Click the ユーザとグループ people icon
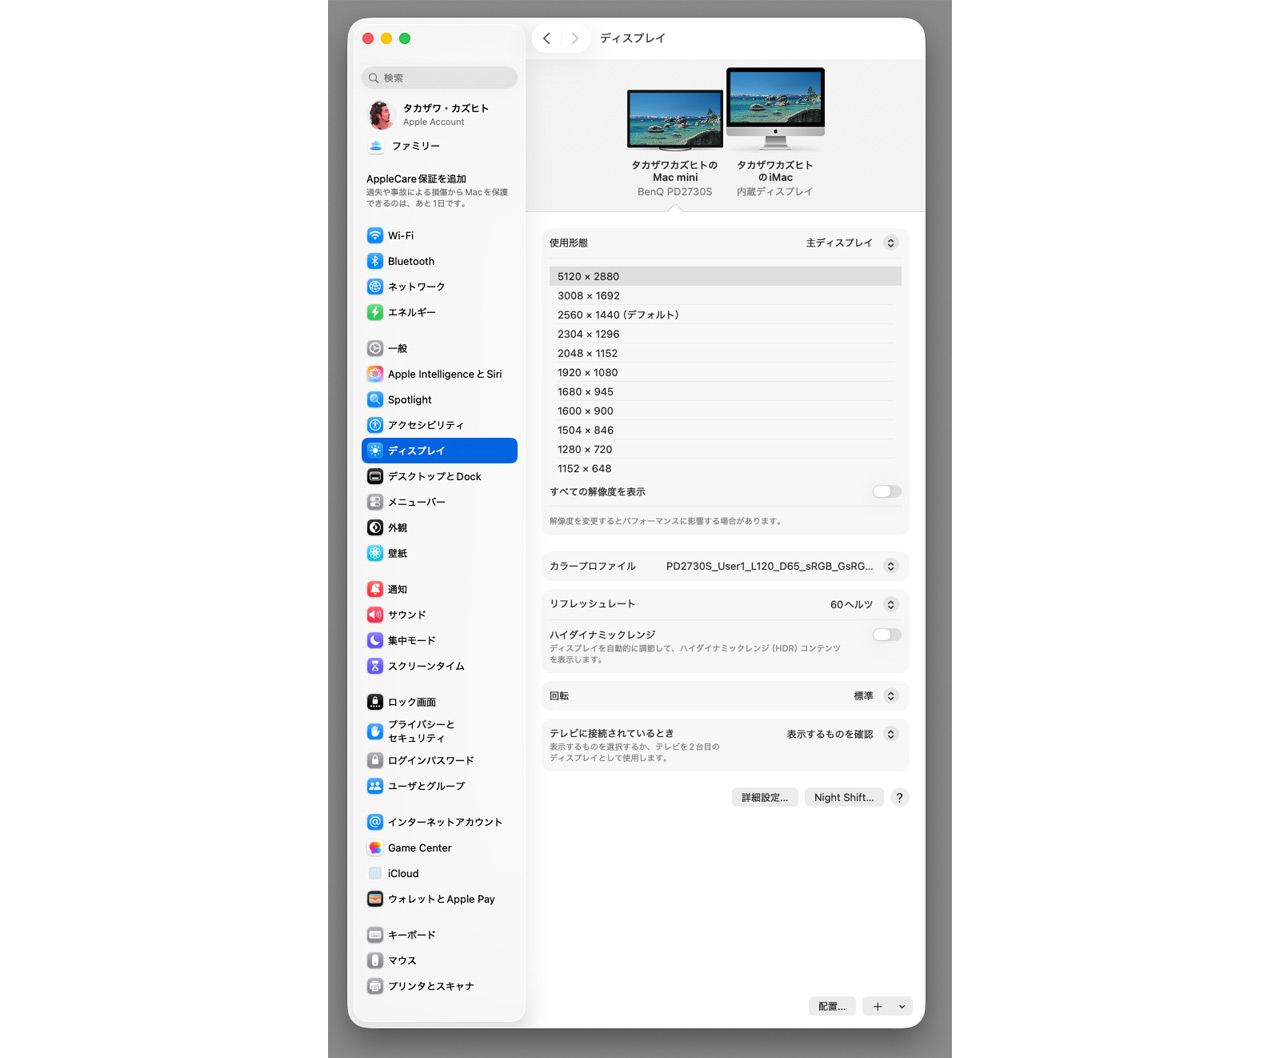This screenshot has height=1058, width=1280. 375,786
